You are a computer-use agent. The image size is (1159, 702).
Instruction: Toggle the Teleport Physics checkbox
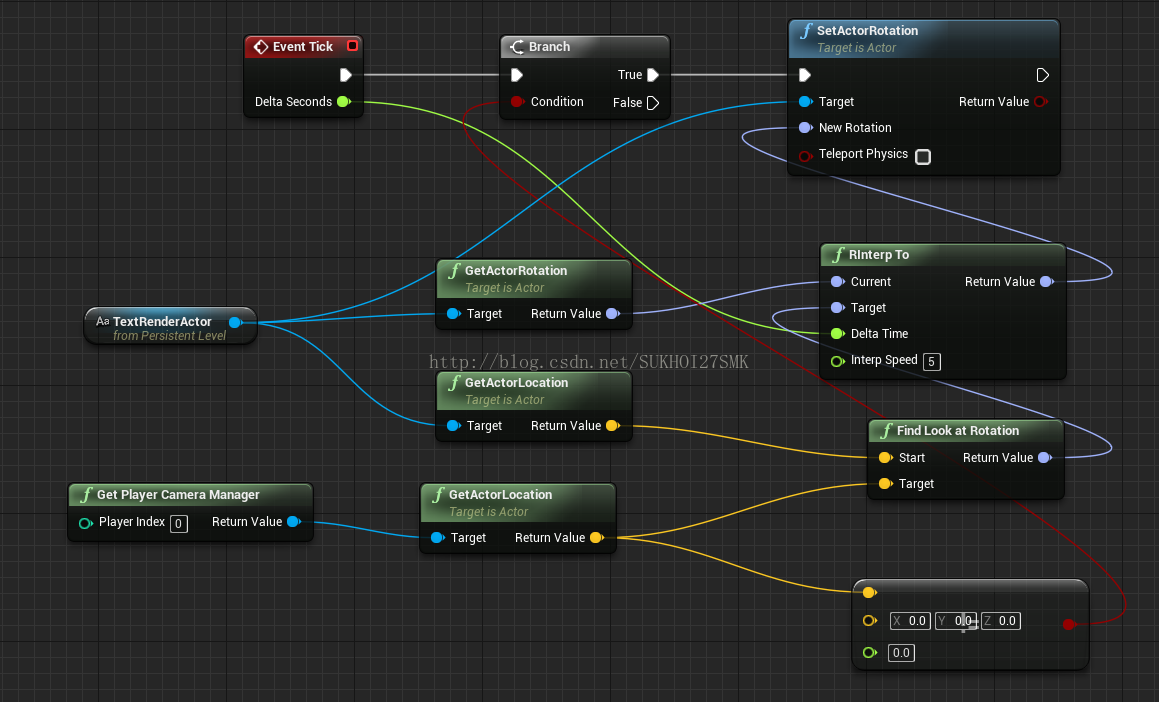click(x=922, y=156)
